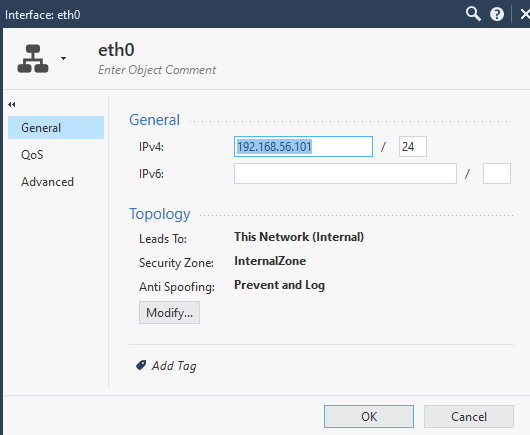Click the tag icon next to Add Tag
This screenshot has height=435, width=530.
[x=141, y=365]
